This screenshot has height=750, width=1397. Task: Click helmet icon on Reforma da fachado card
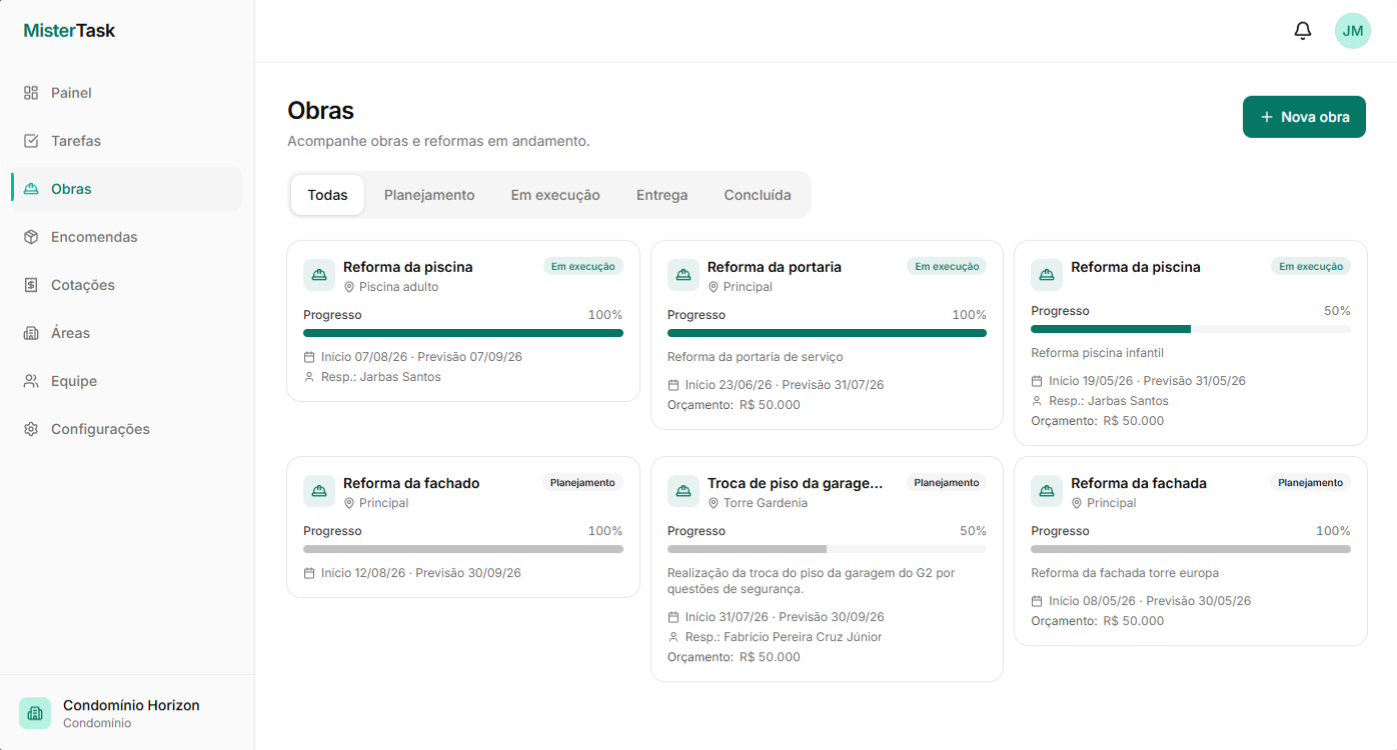319,491
